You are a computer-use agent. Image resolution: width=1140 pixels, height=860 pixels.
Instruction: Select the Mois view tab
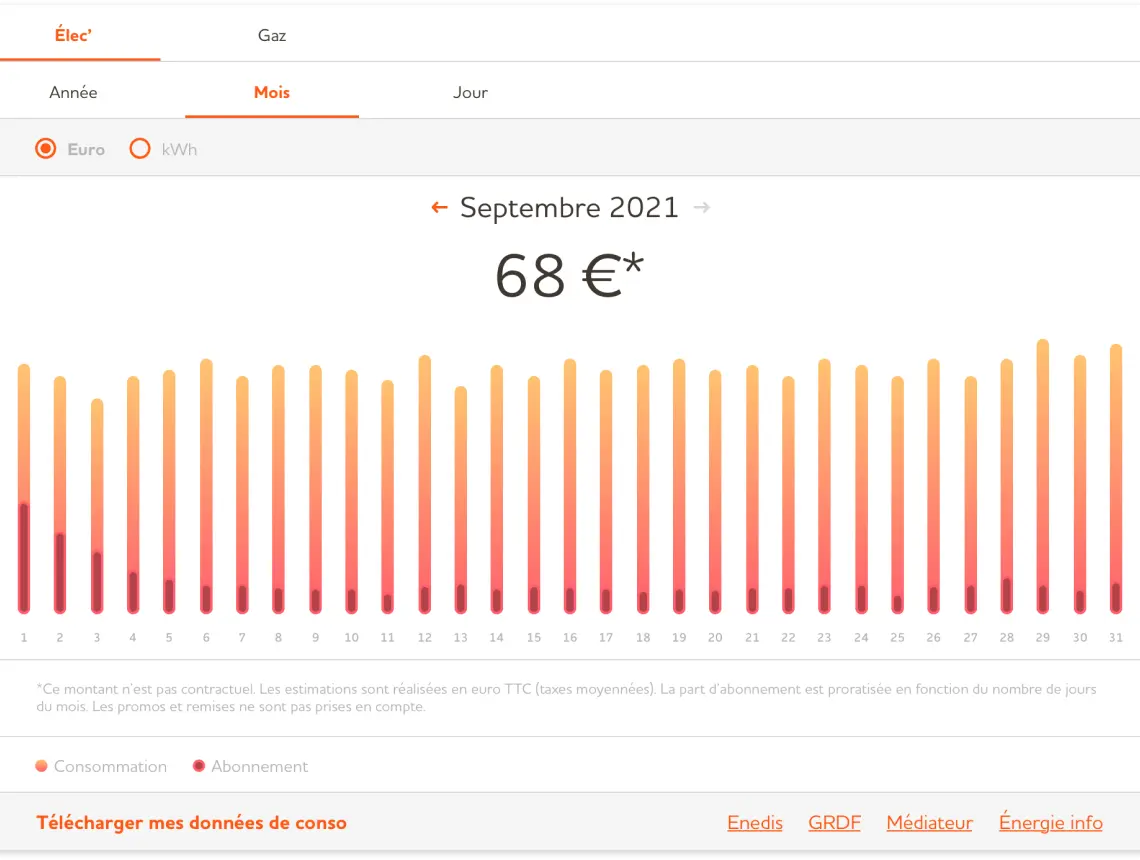[x=272, y=92]
